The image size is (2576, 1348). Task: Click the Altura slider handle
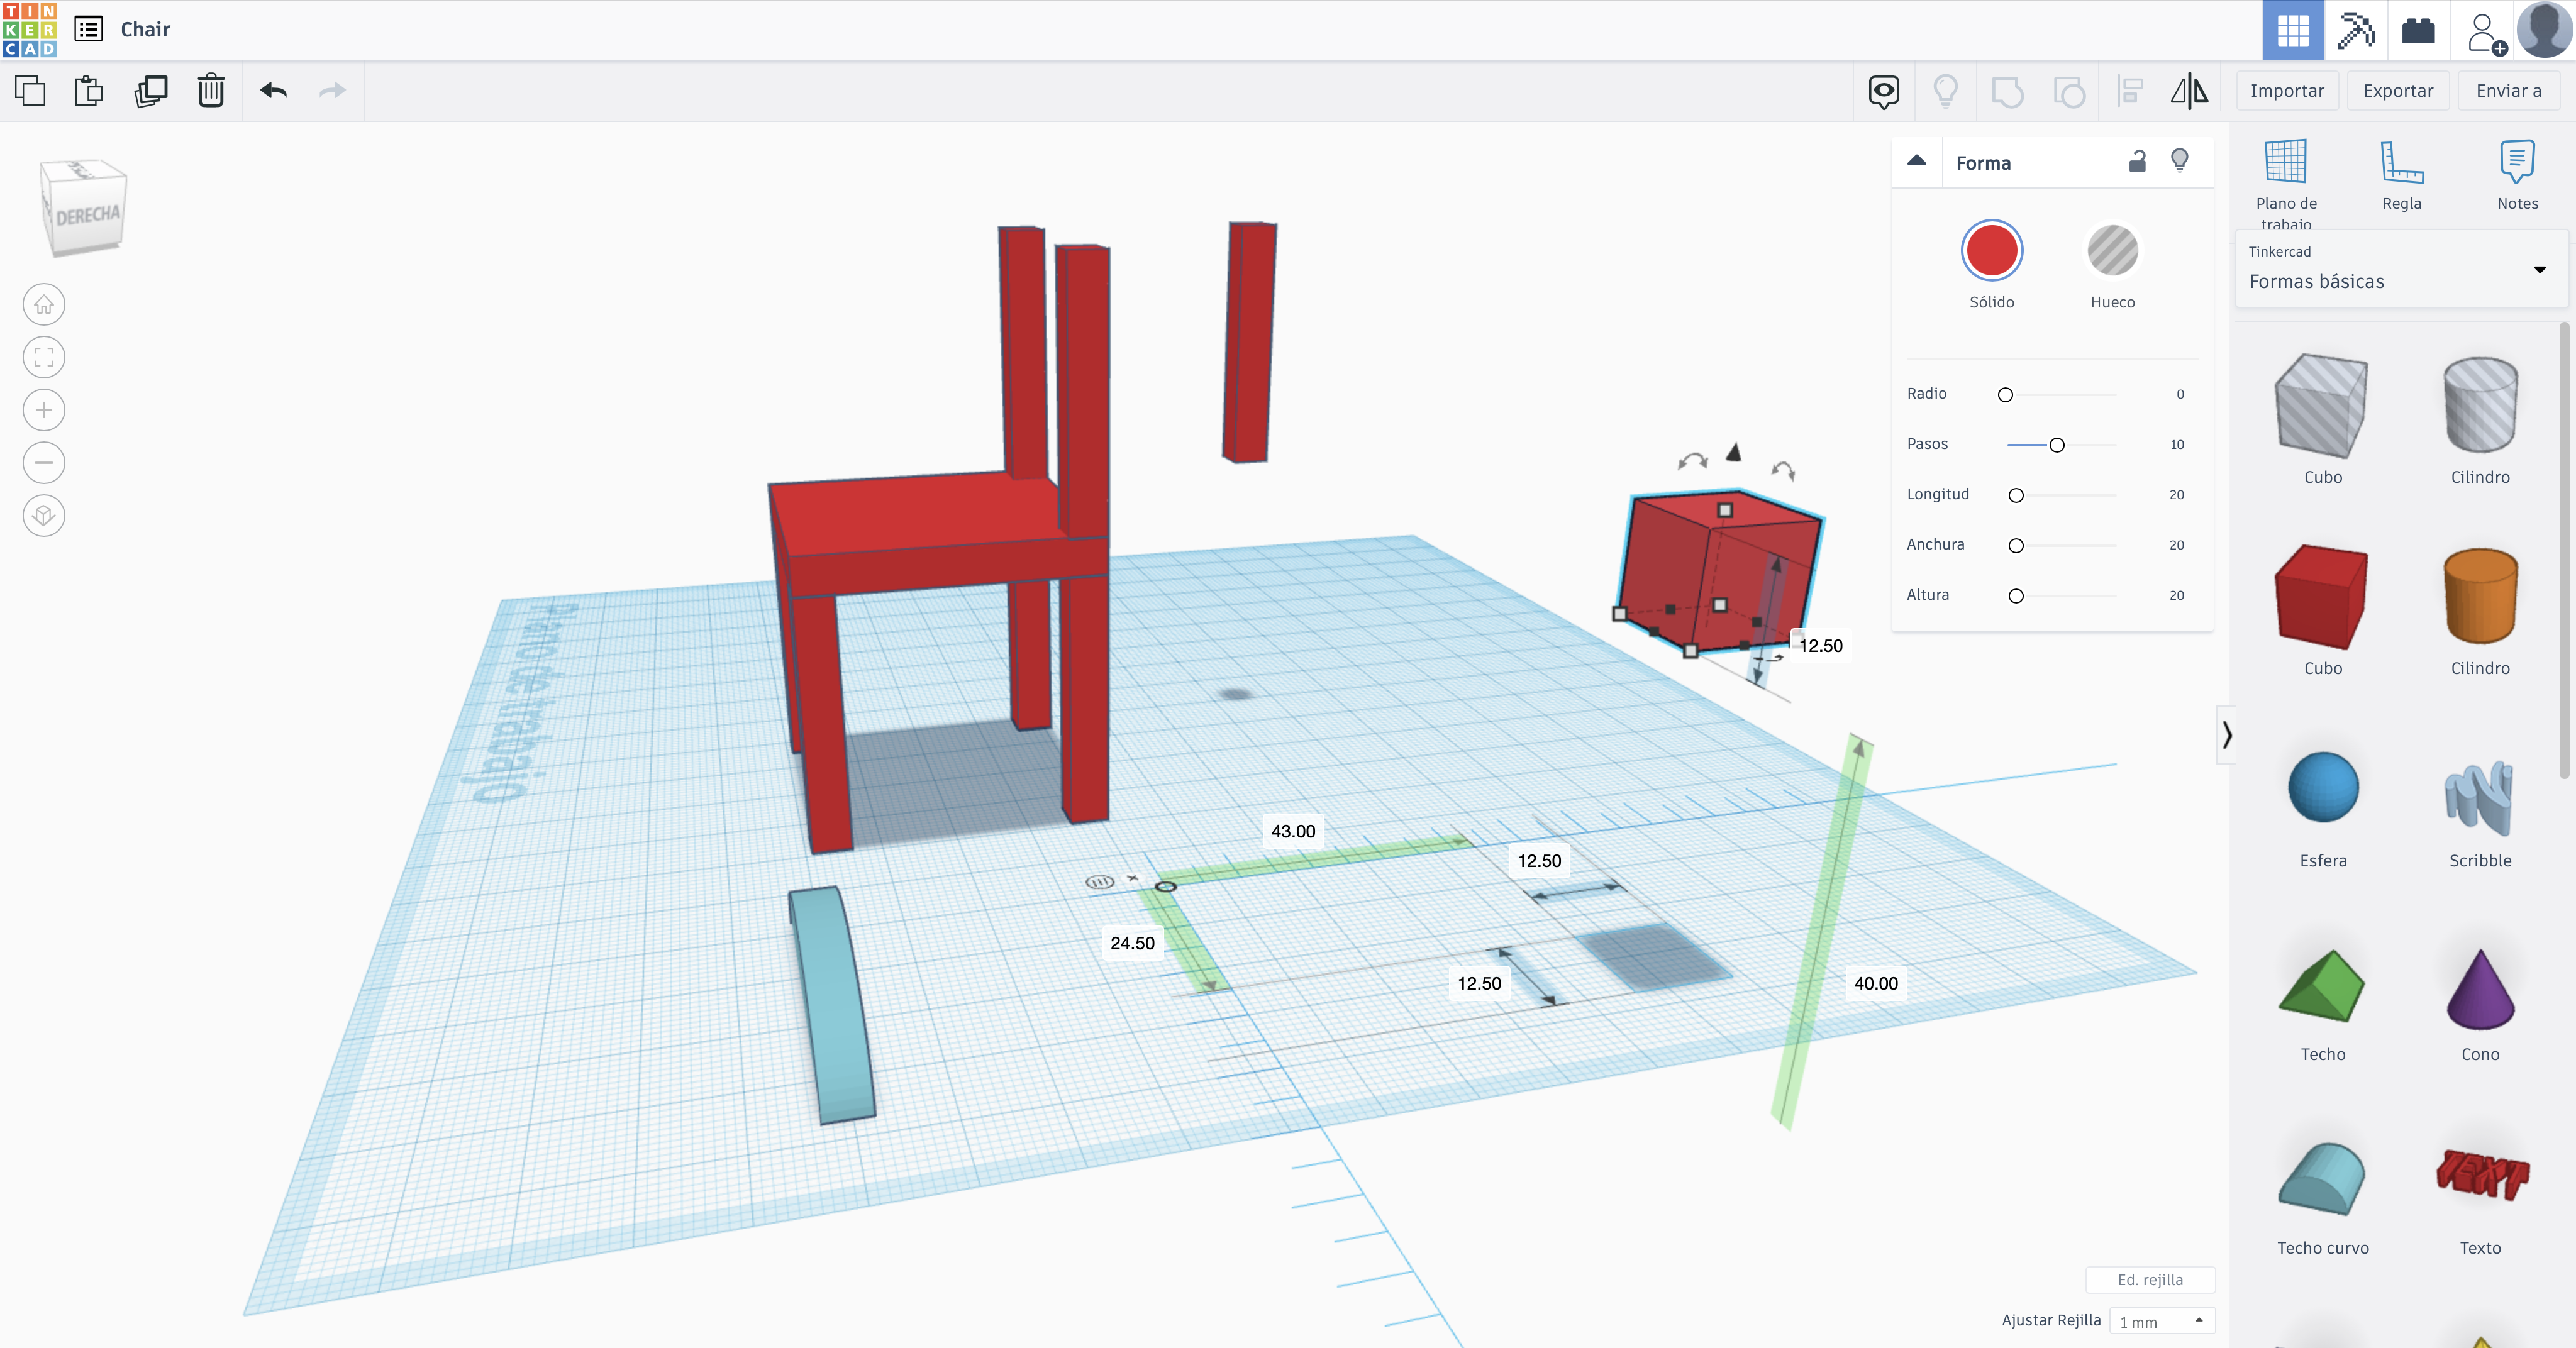point(2016,596)
